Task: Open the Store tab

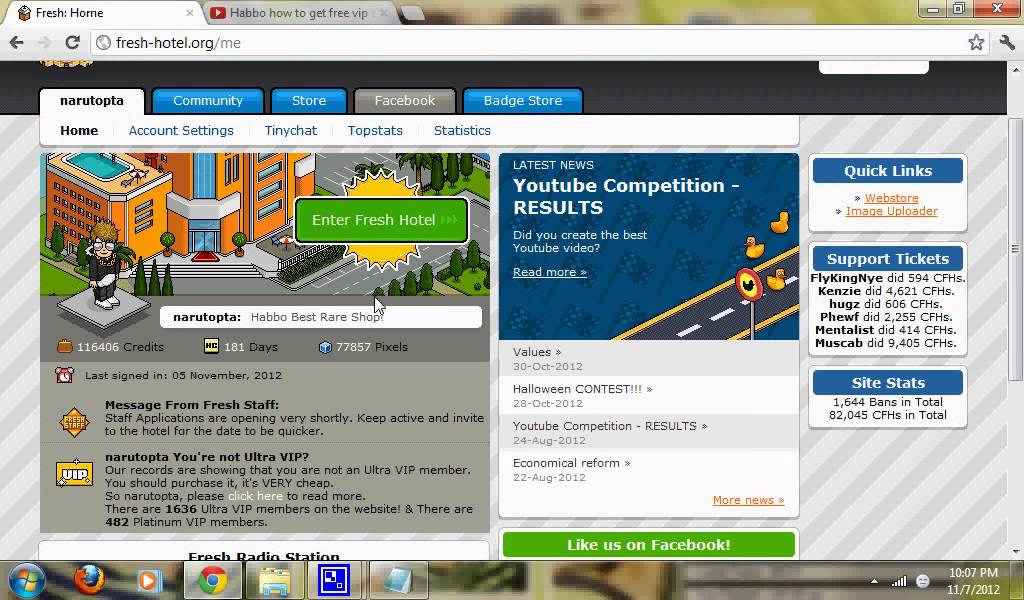Action: 309,101
